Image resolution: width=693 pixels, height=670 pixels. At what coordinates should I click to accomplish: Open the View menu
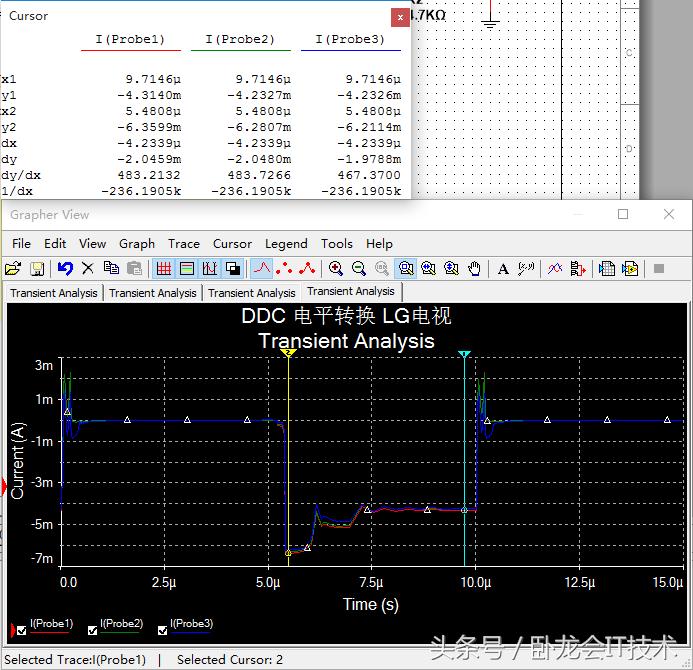click(x=92, y=244)
